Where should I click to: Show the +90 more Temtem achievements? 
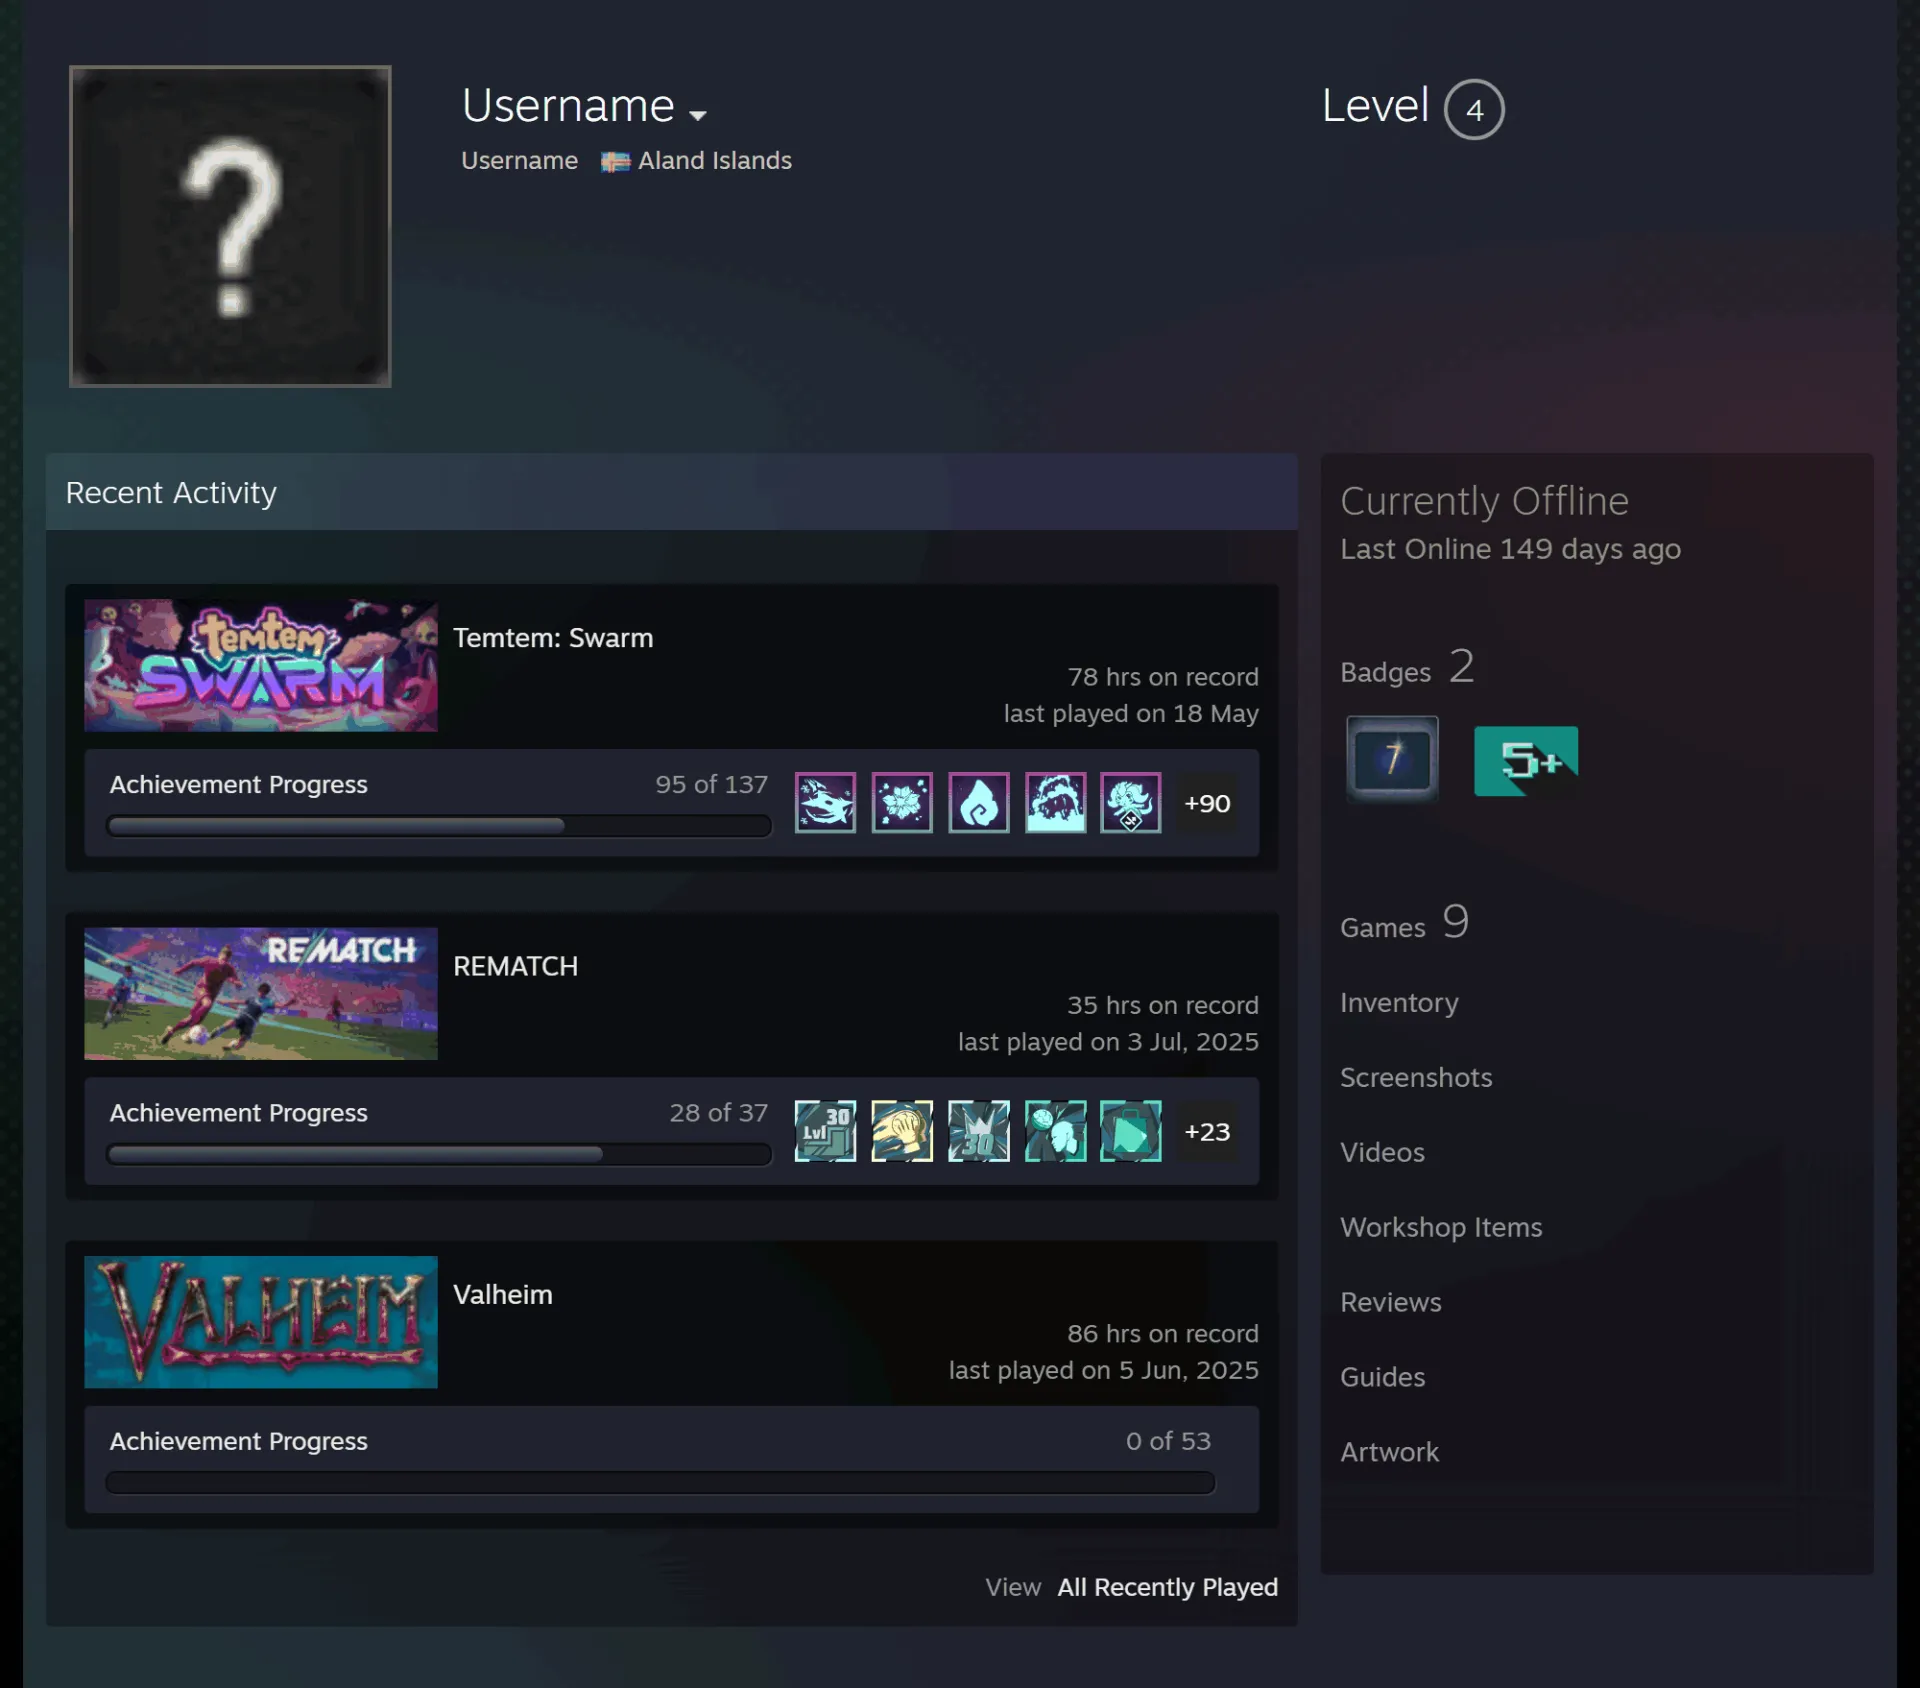click(x=1207, y=803)
